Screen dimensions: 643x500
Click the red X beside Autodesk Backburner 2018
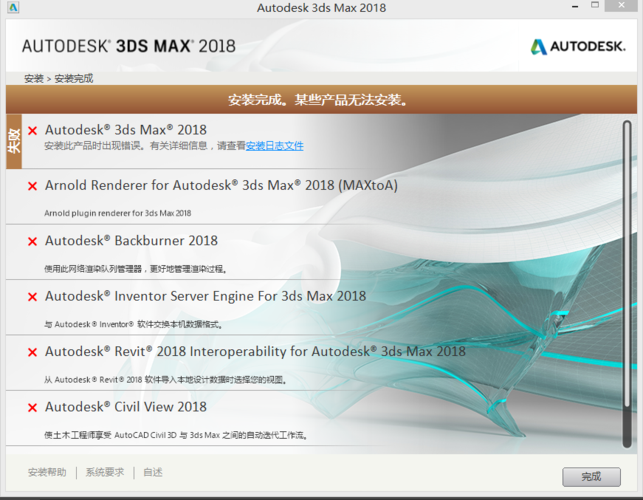[x=32, y=241]
